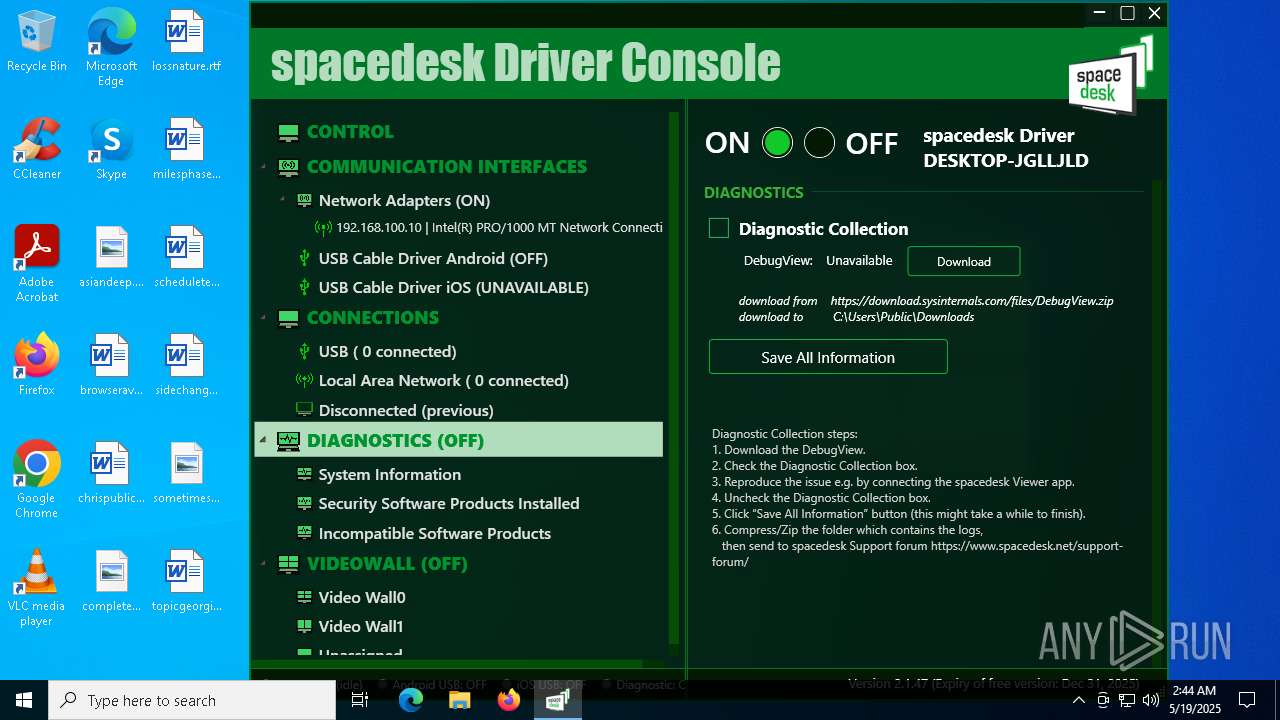Open File Explorer from taskbar
The height and width of the screenshot is (720, 1280).
pos(460,700)
